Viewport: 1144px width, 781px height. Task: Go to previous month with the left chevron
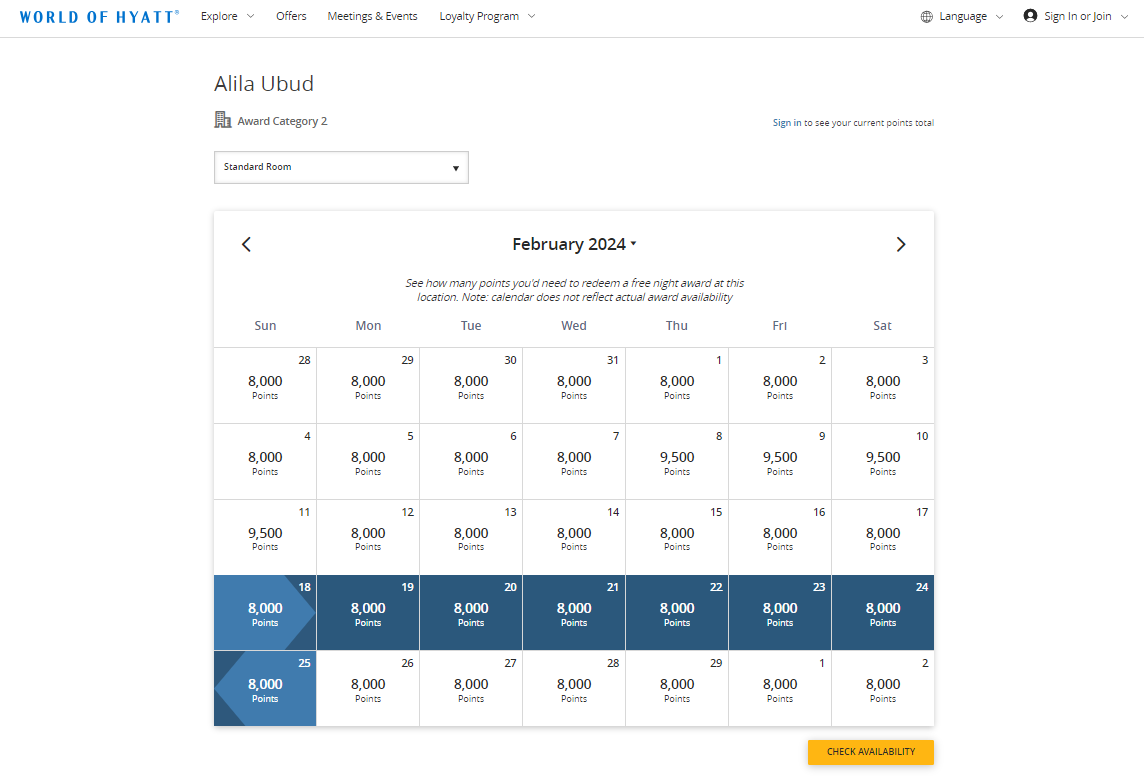246,243
